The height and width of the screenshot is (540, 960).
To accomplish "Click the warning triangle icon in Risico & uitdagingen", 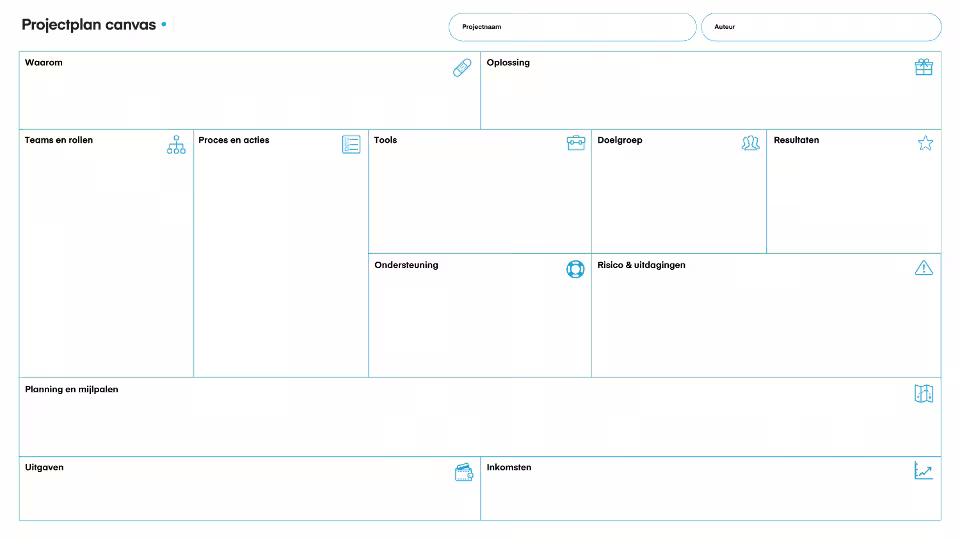I will (923, 268).
